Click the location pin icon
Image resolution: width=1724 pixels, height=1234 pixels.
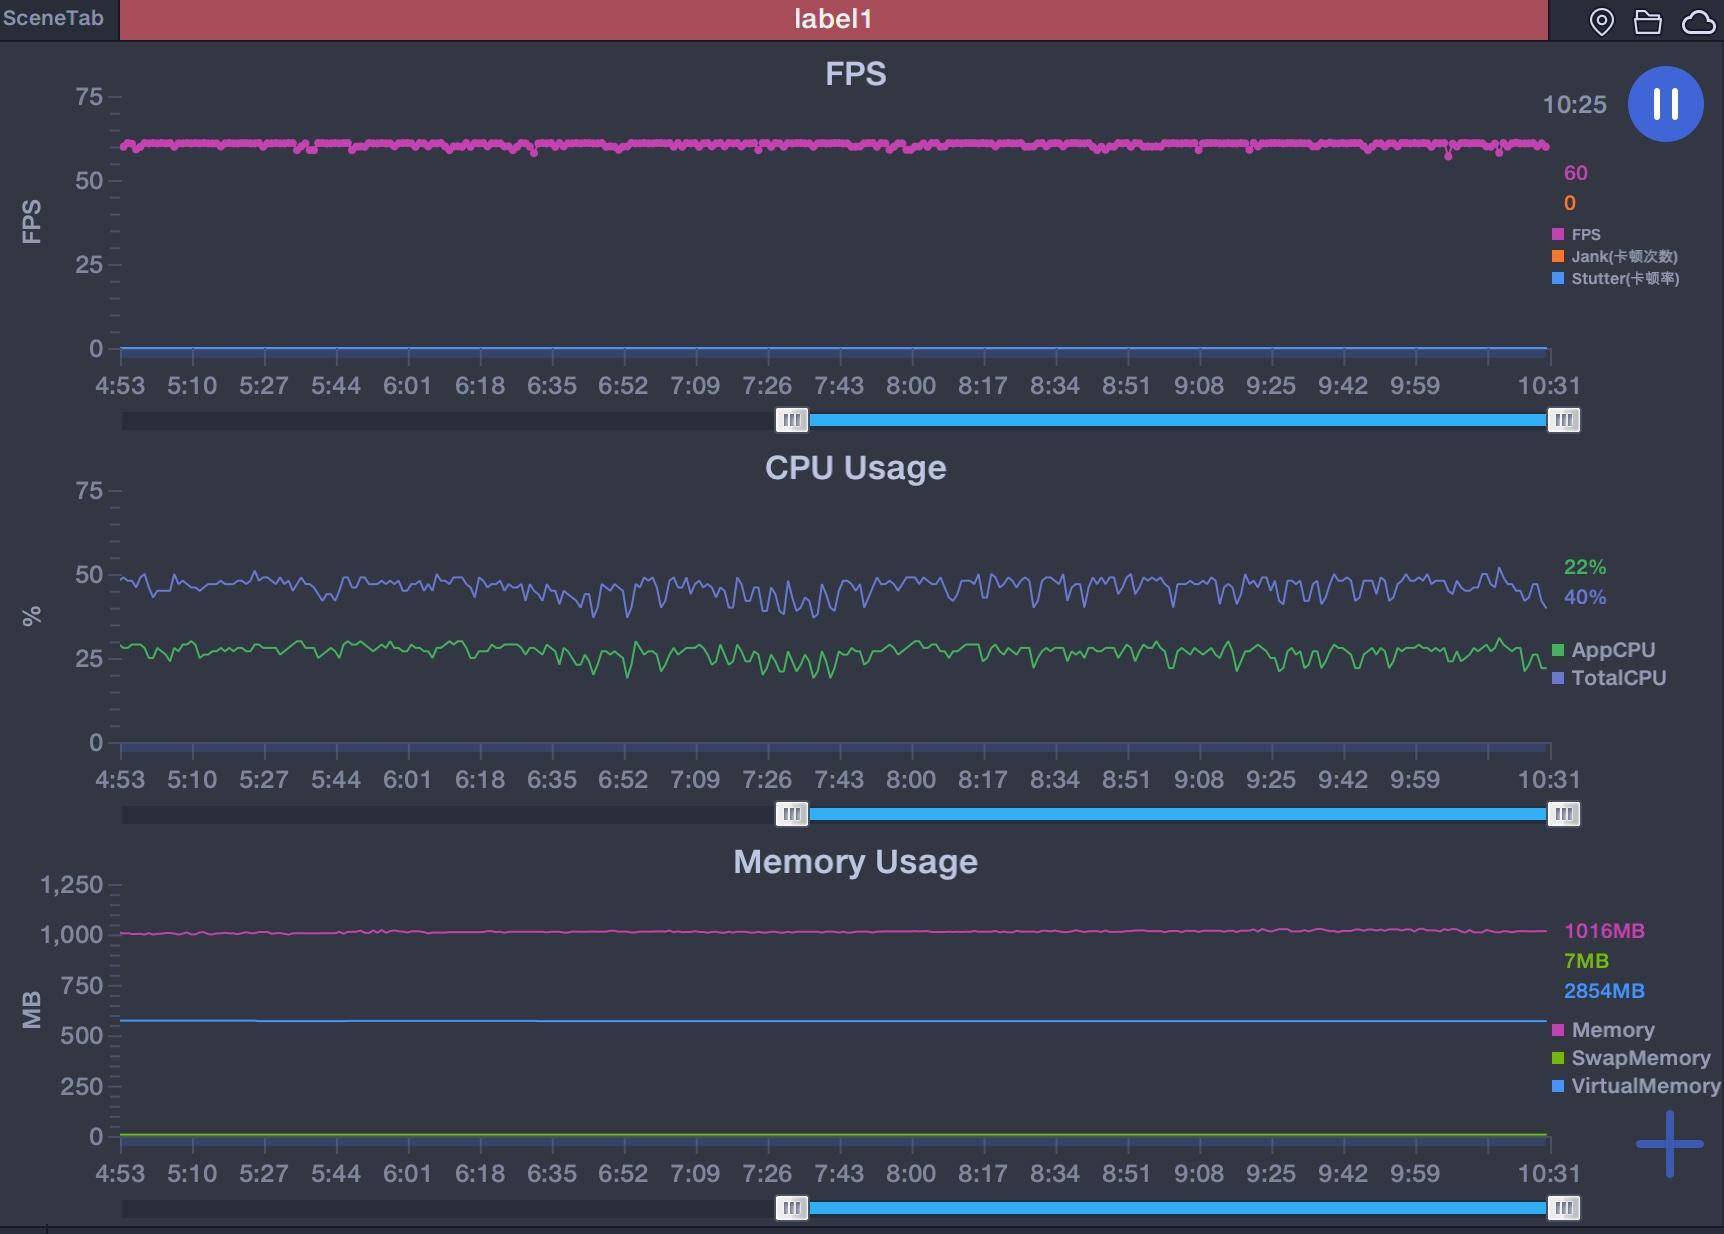pos(1601,21)
